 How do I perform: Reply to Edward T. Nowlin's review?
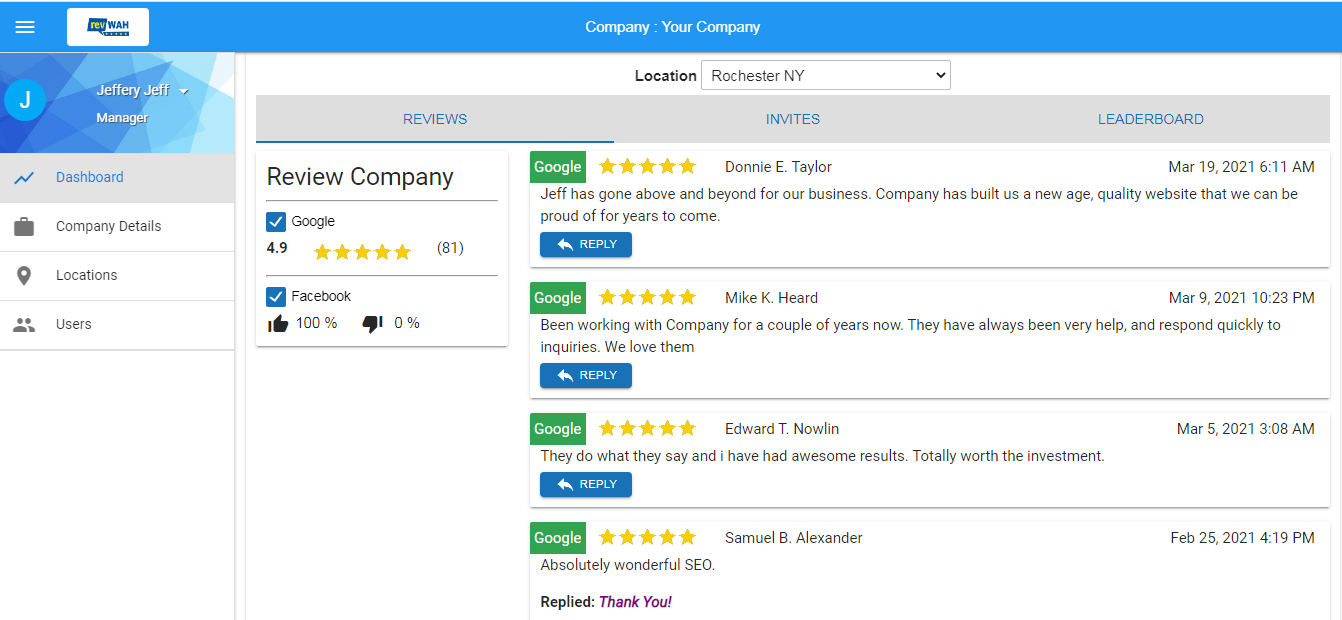coord(586,485)
